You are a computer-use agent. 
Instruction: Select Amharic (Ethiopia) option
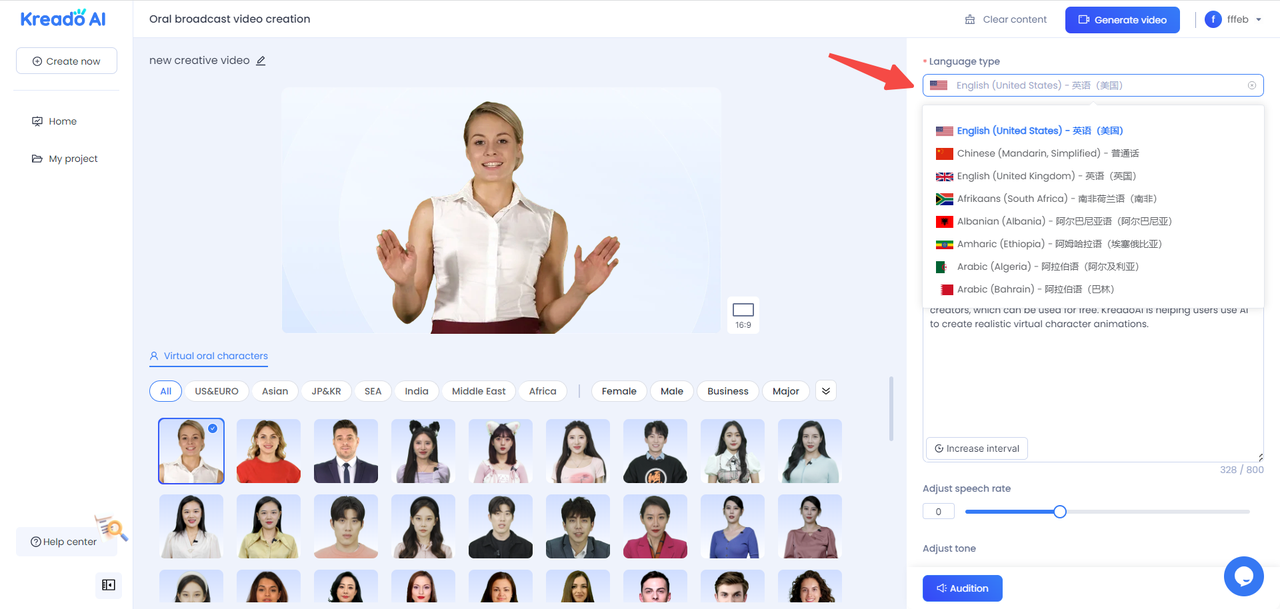(1093, 244)
